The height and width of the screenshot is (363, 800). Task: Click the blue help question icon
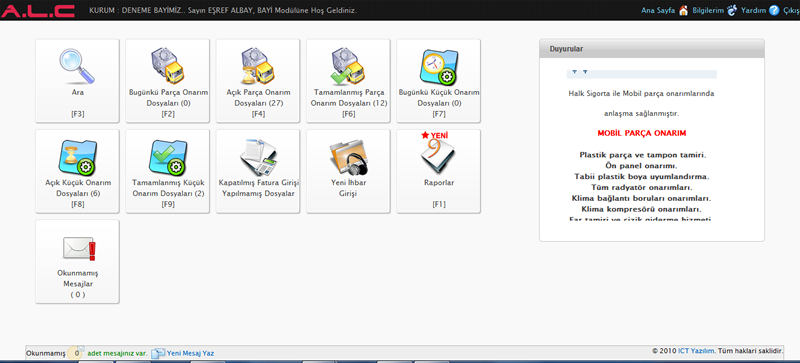tap(774, 10)
